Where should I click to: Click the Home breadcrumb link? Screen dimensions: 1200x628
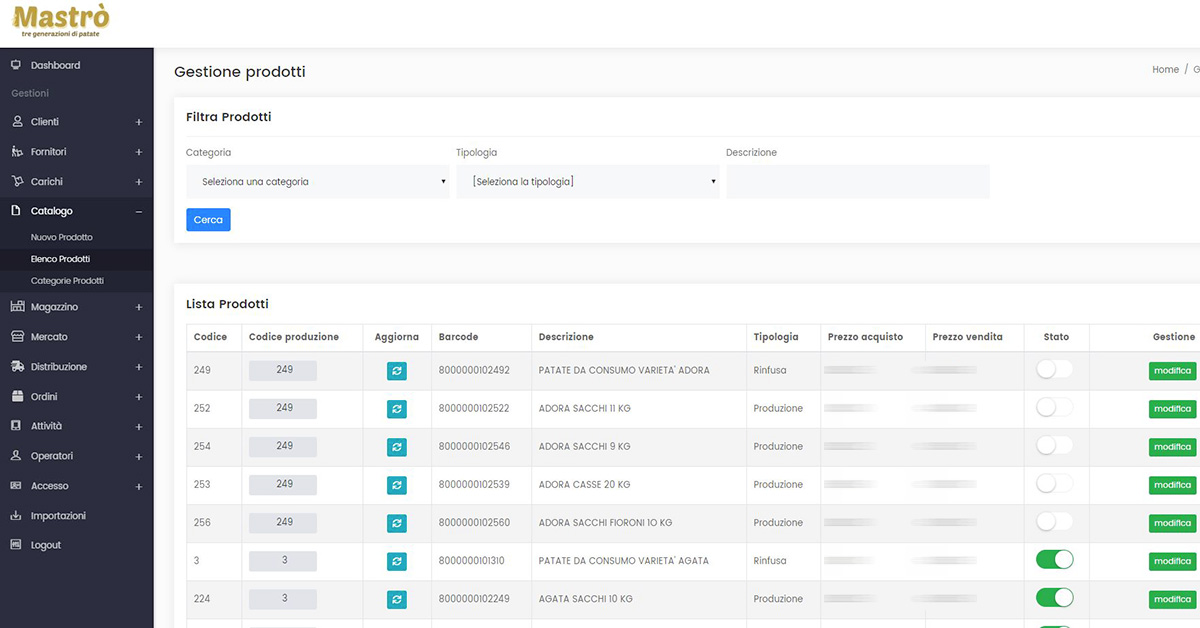1165,70
